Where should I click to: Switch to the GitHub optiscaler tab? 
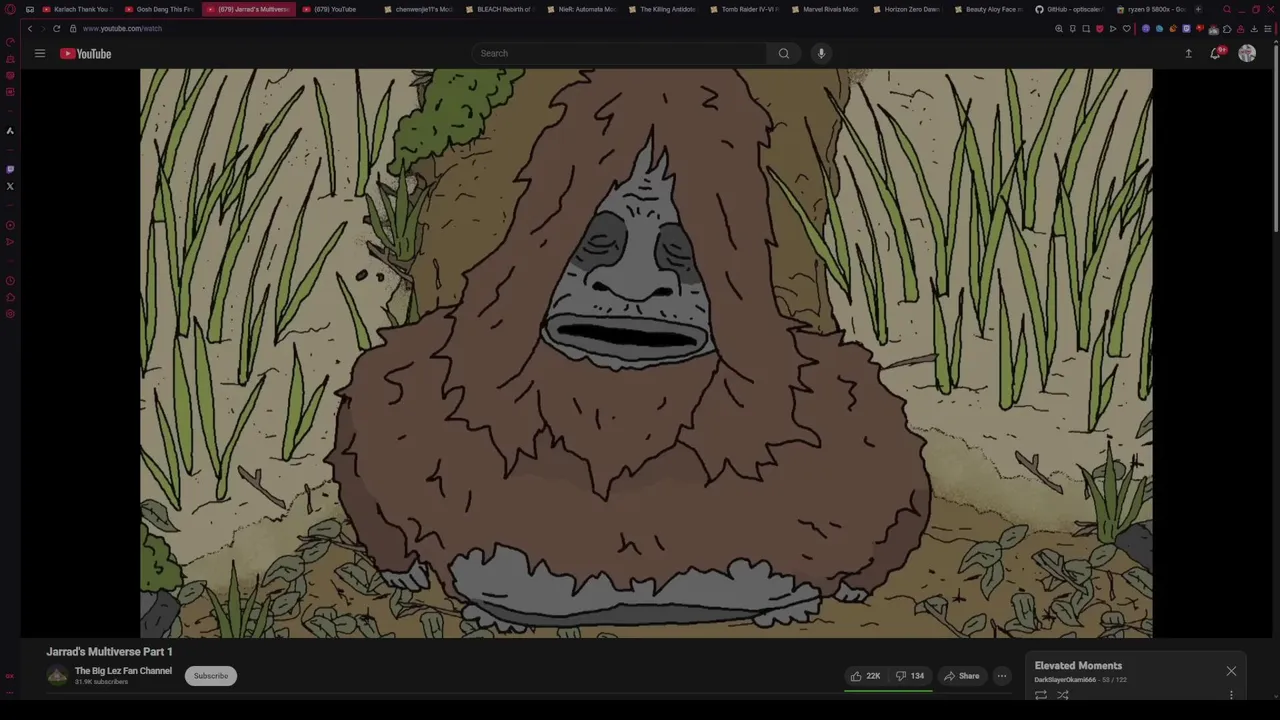click(x=1069, y=9)
